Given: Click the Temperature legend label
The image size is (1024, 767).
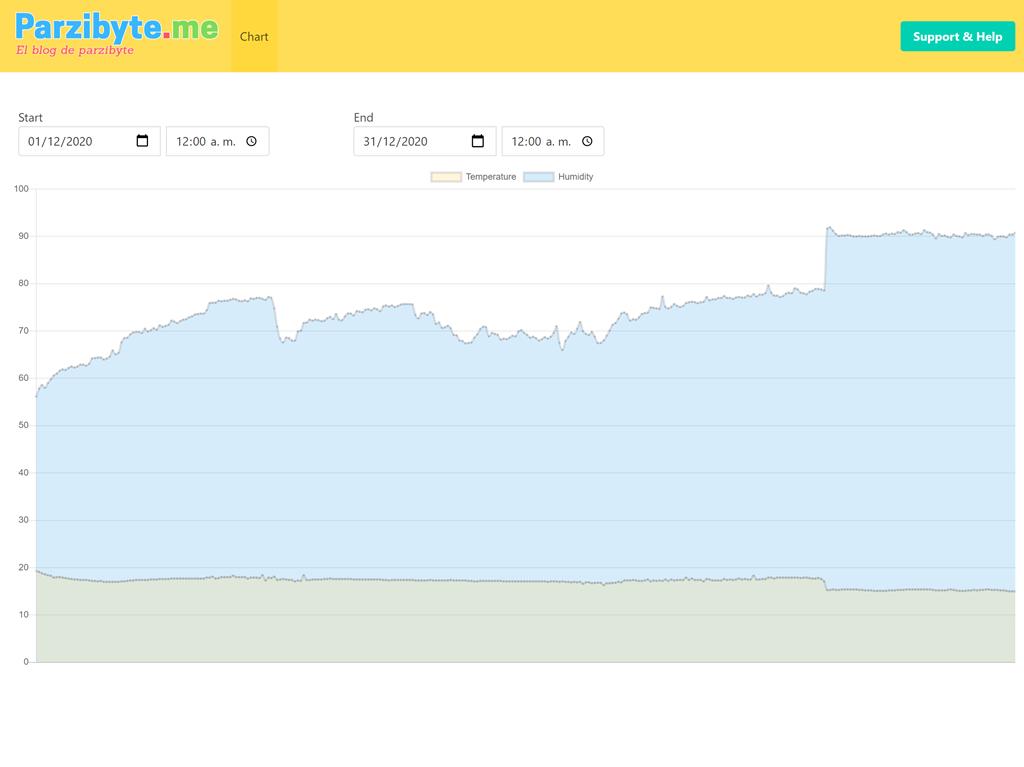Looking at the screenshot, I should tap(491, 177).
